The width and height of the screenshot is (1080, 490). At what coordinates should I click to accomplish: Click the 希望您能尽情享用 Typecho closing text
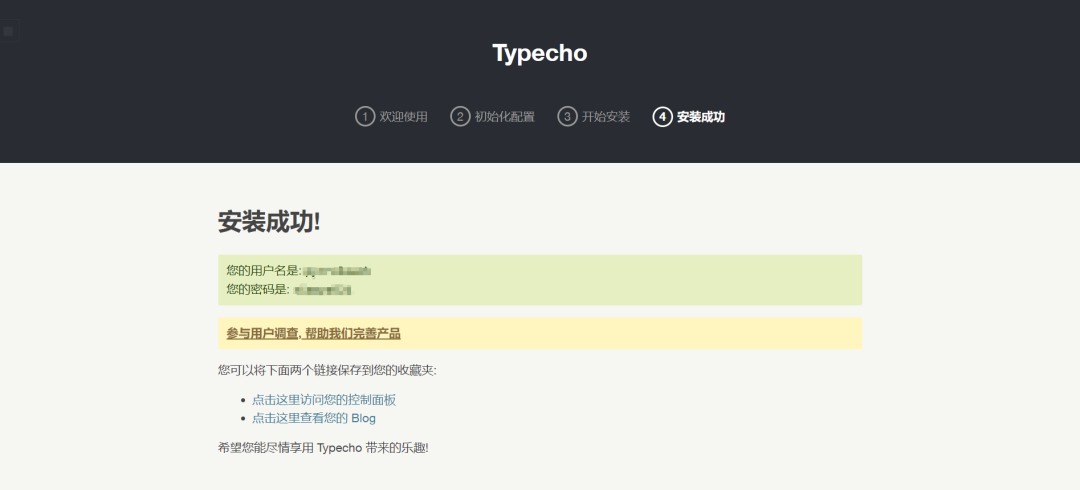coord(323,448)
